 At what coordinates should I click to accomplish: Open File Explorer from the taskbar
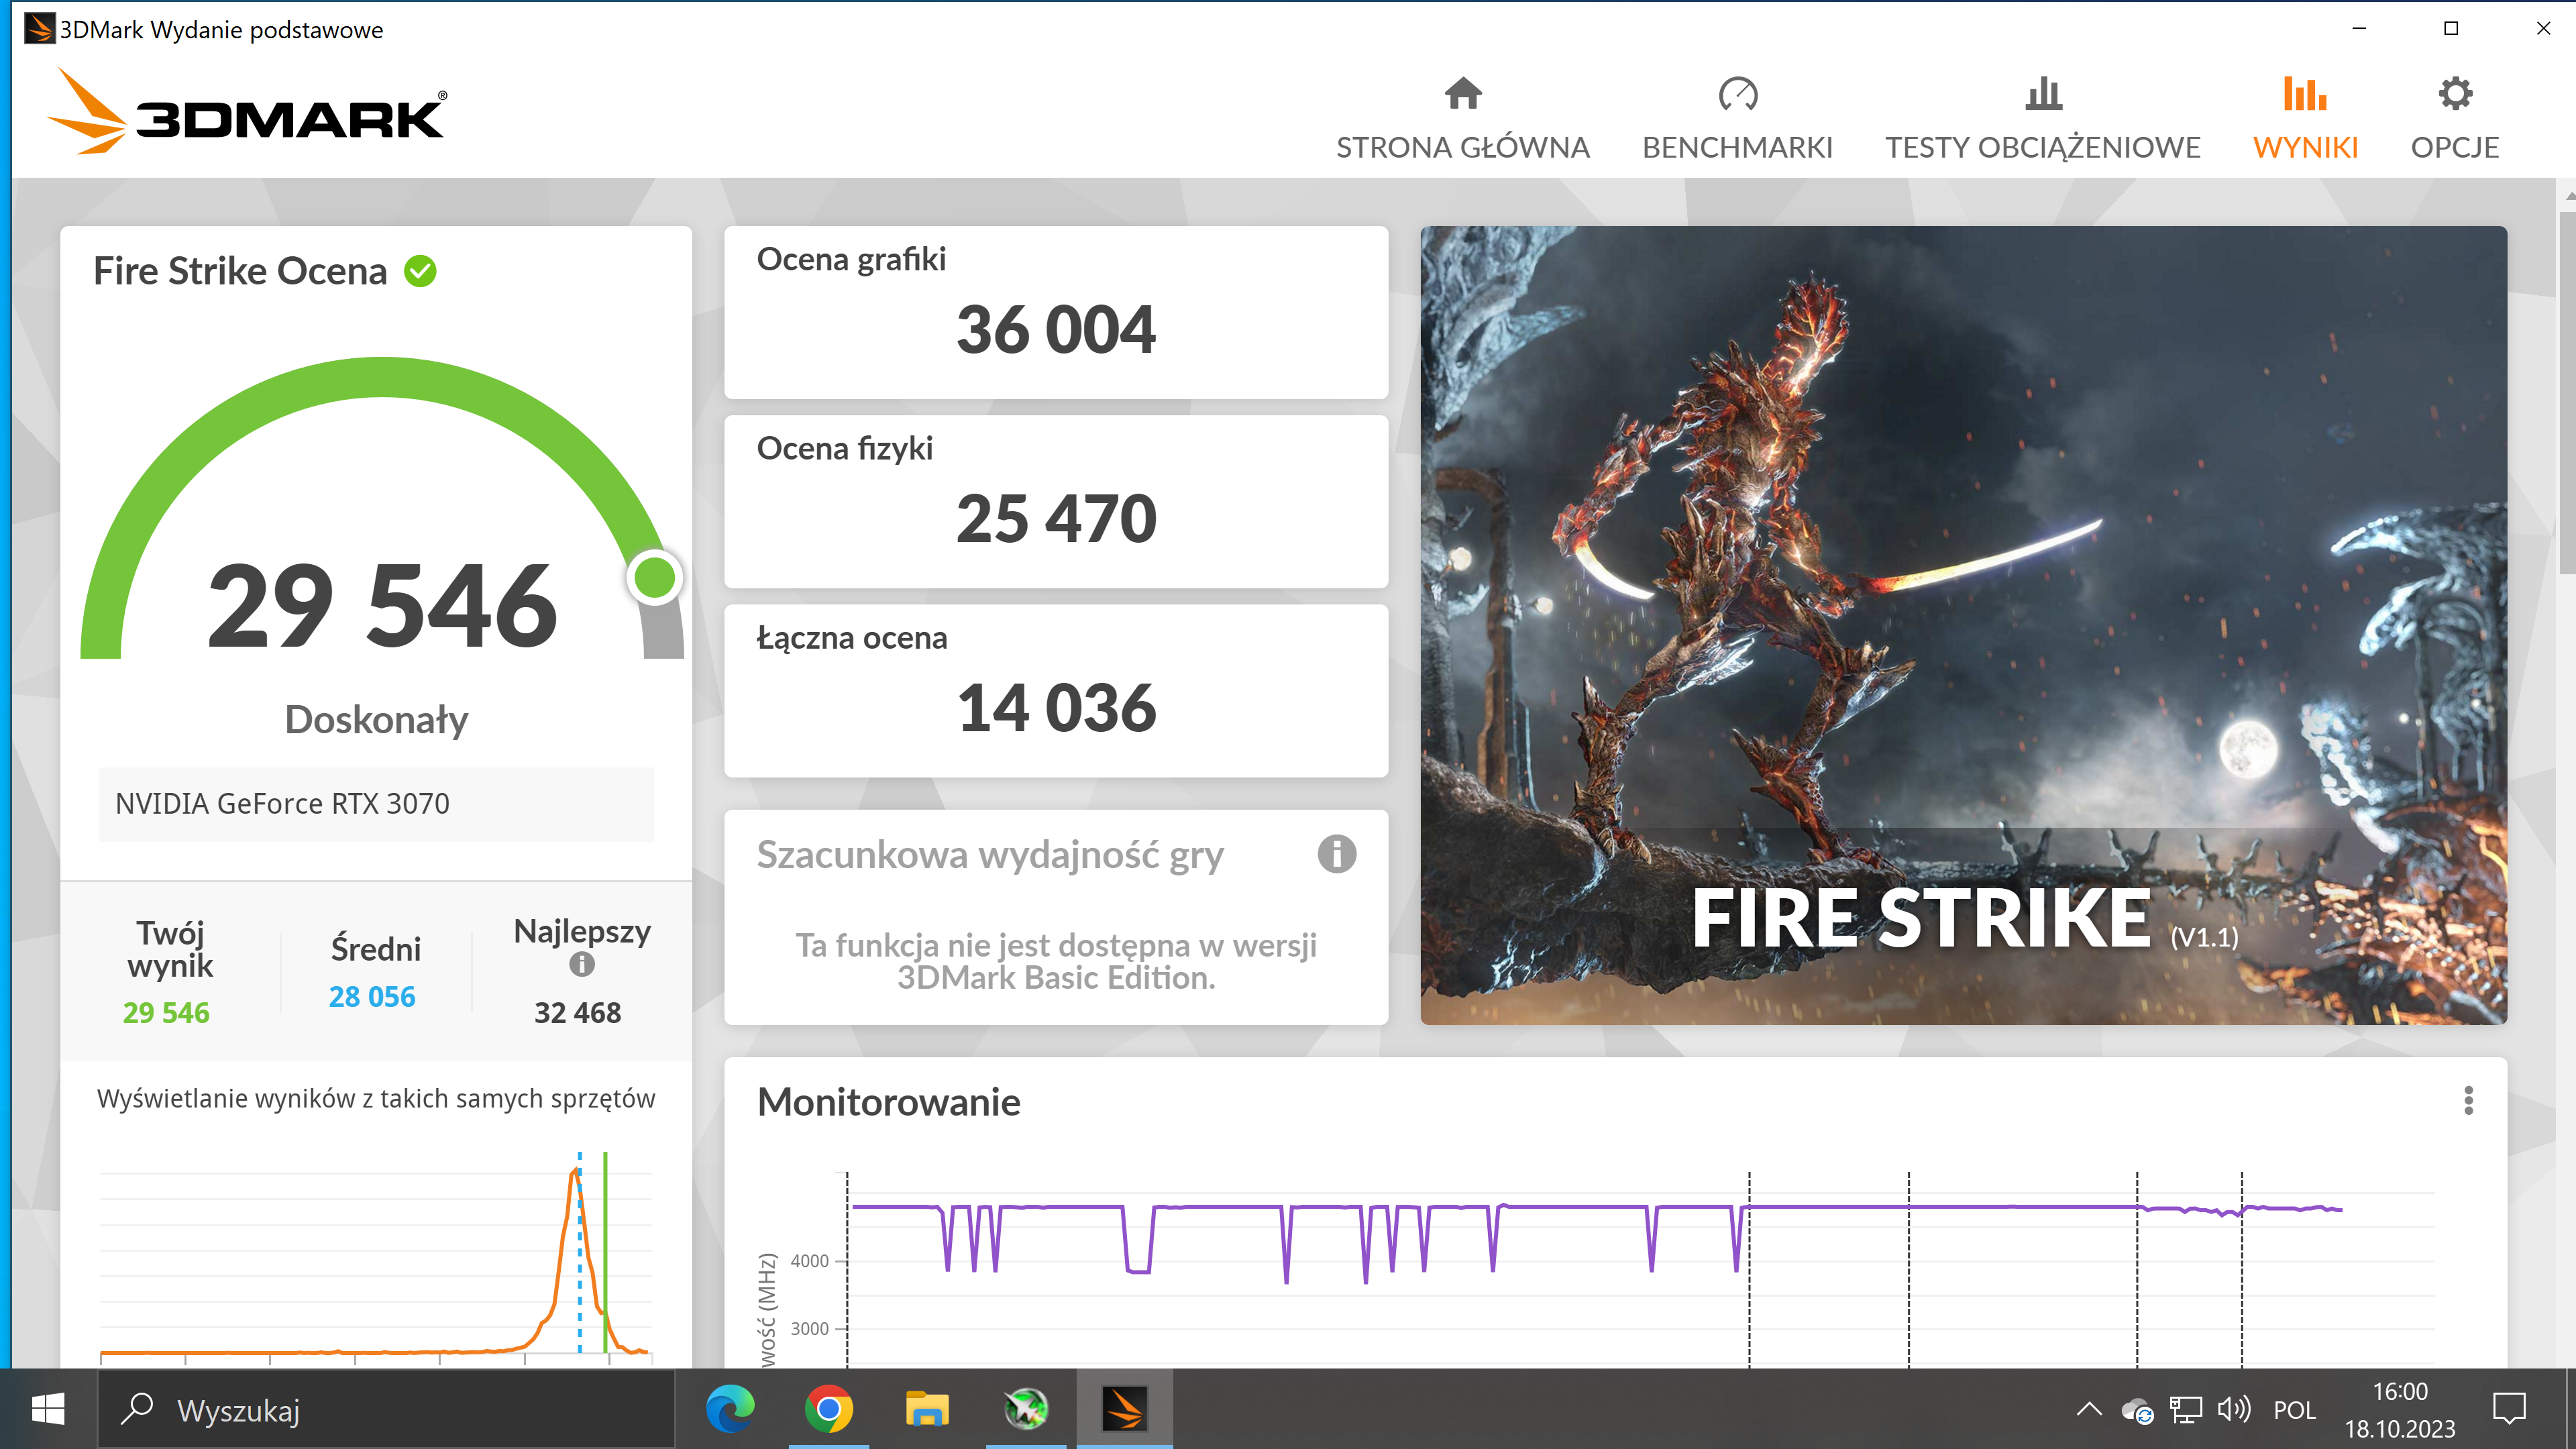927,1409
